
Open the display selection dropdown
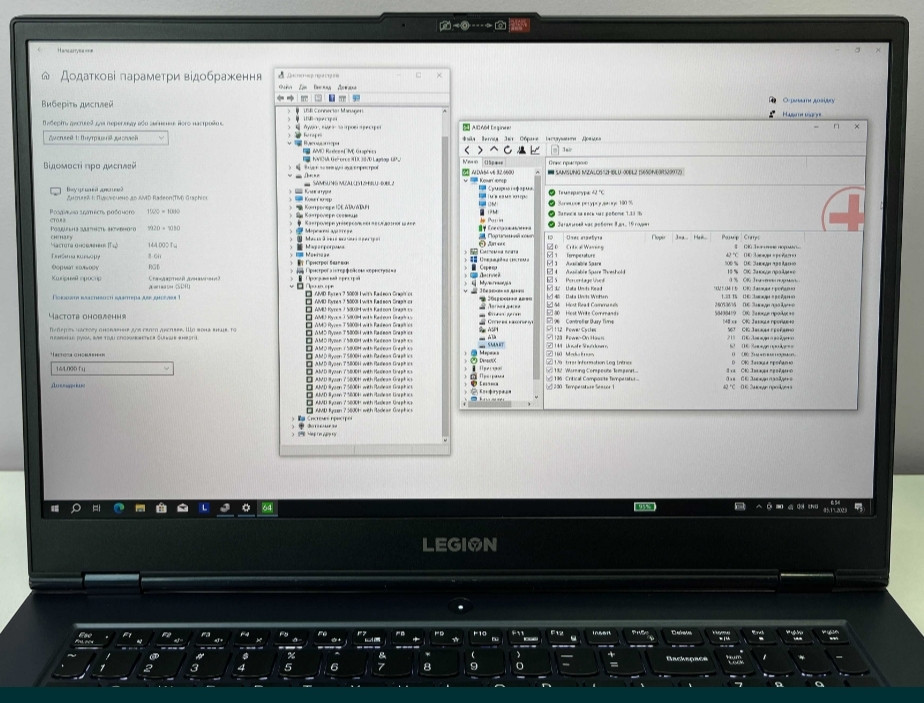(105, 138)
